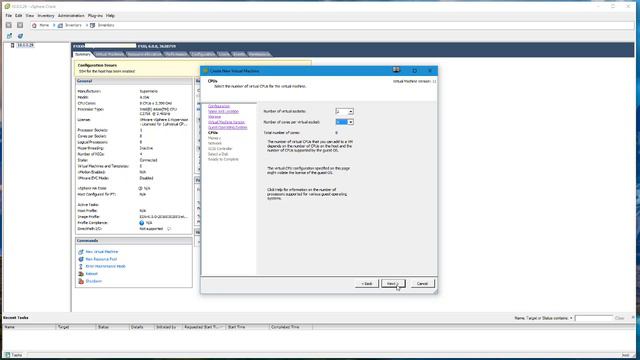
Task: Click the Home breadcrumb label
Action: [x=44, y=25]
